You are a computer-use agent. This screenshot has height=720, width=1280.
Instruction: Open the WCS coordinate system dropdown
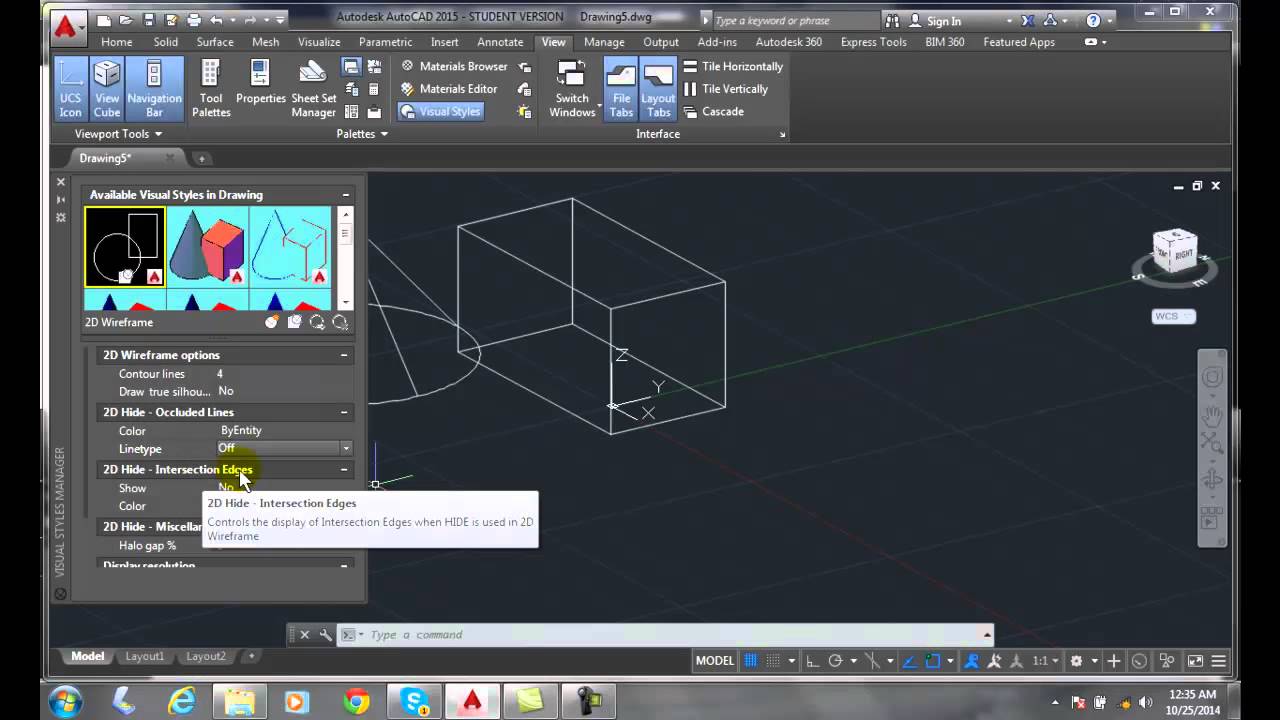[x=1174, y=316]
